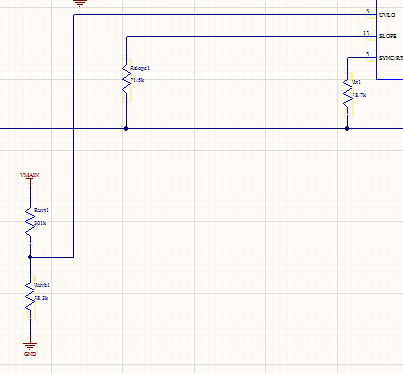Click the GND label text
Screen dimensions: 403x373
point(30,354)
